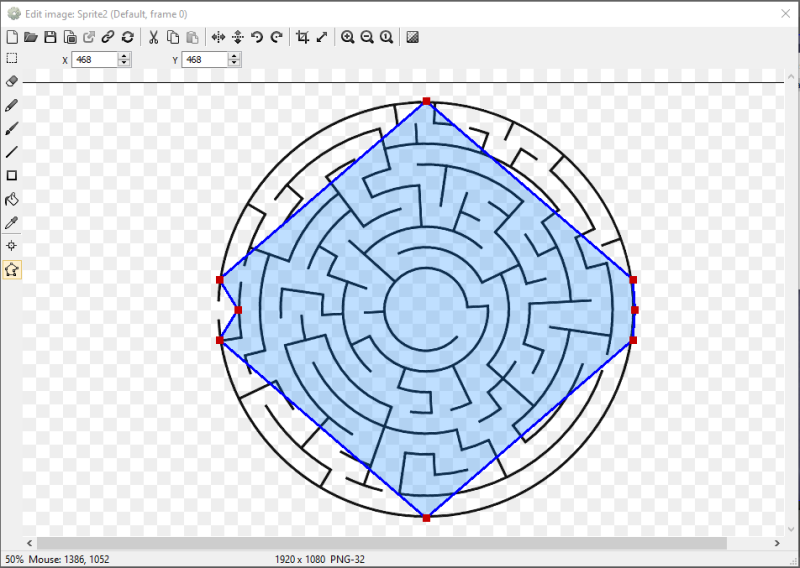Rotate image counter-clockwise

[257, 37]
